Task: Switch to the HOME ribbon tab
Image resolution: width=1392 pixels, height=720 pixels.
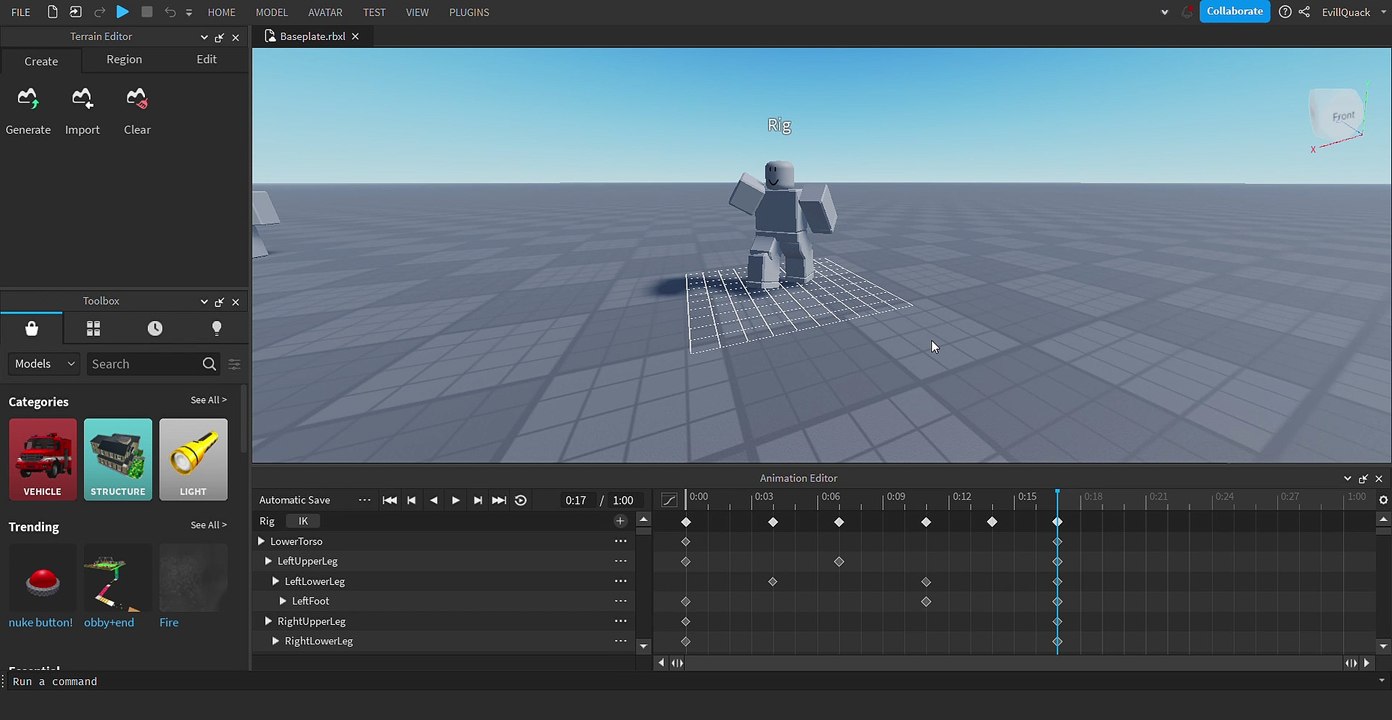Action: (x=222, y=12)
